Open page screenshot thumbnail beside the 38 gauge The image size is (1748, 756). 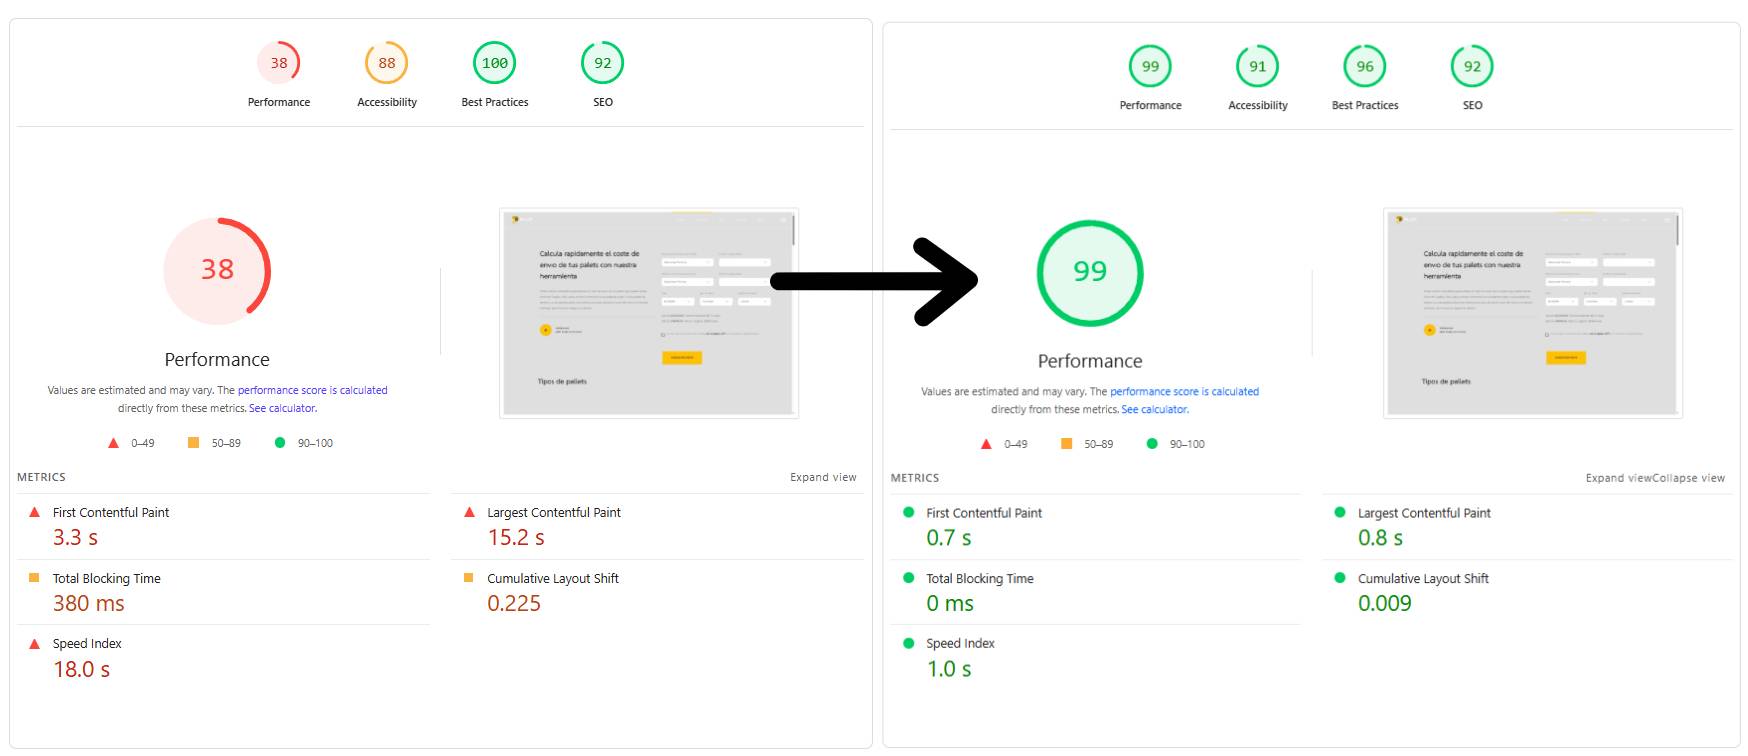click(648, 312)
